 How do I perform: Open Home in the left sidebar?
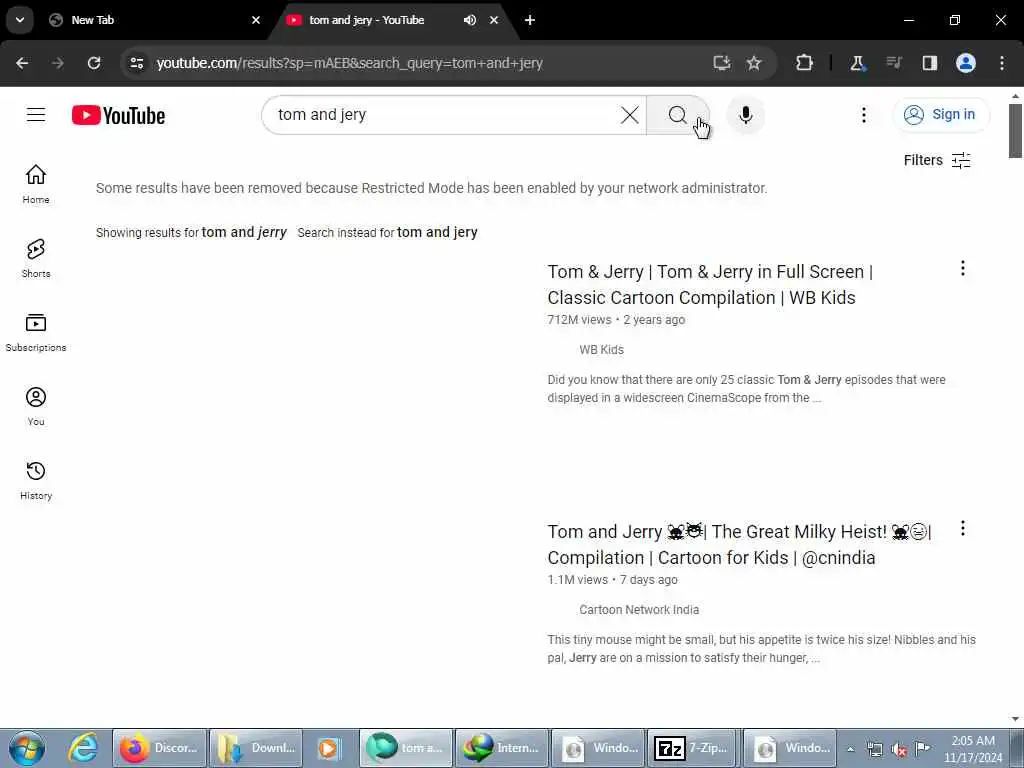coord(36,184)
